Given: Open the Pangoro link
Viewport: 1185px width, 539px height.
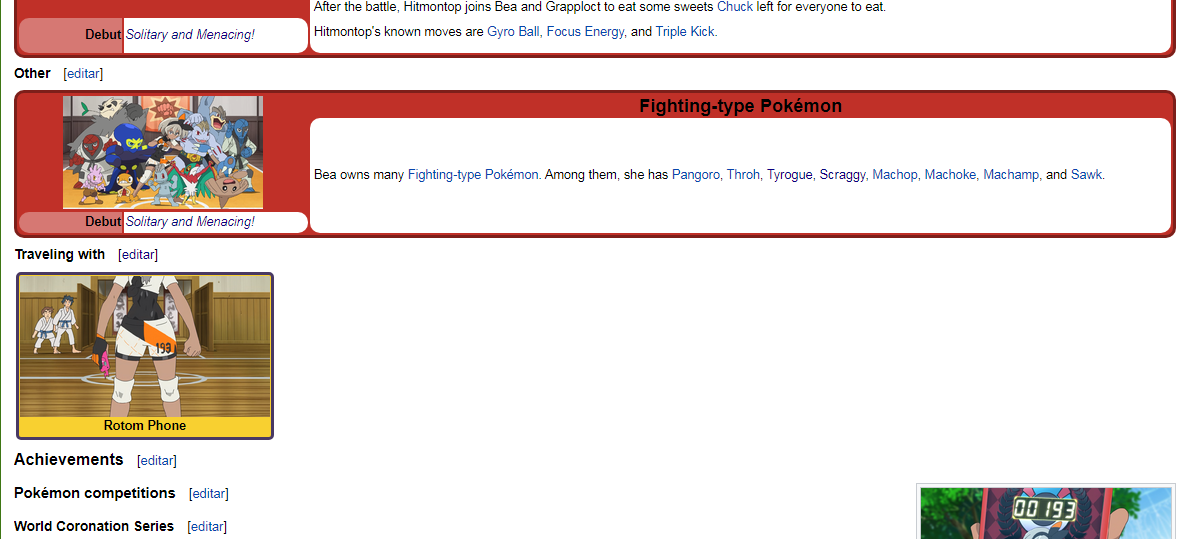Looking at the screenshot, I should click(696, 175).
